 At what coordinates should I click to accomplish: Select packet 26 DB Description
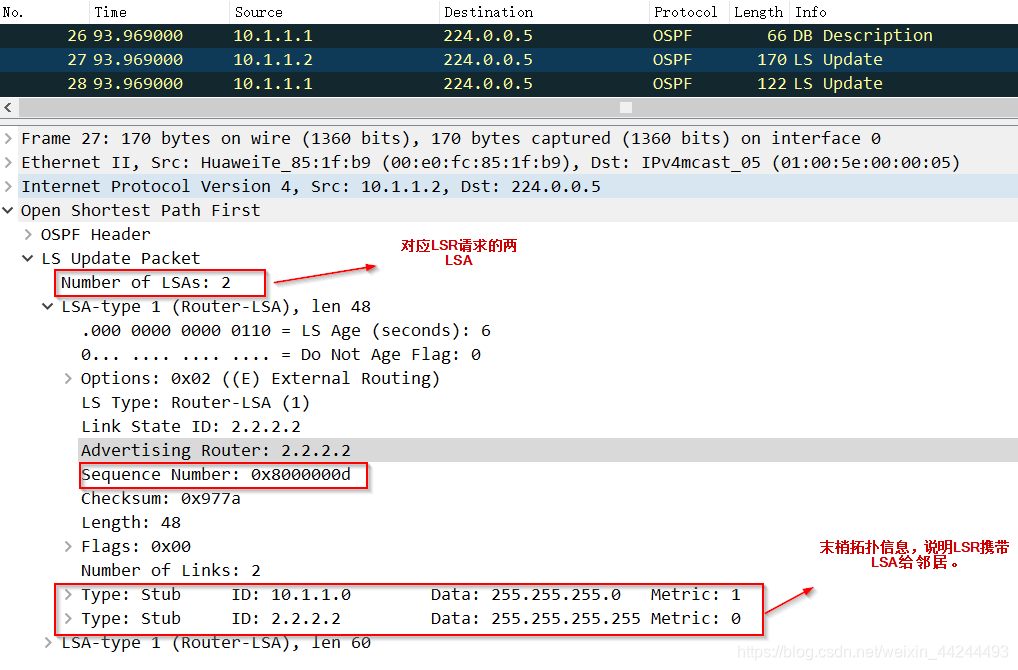coord(509,36)
